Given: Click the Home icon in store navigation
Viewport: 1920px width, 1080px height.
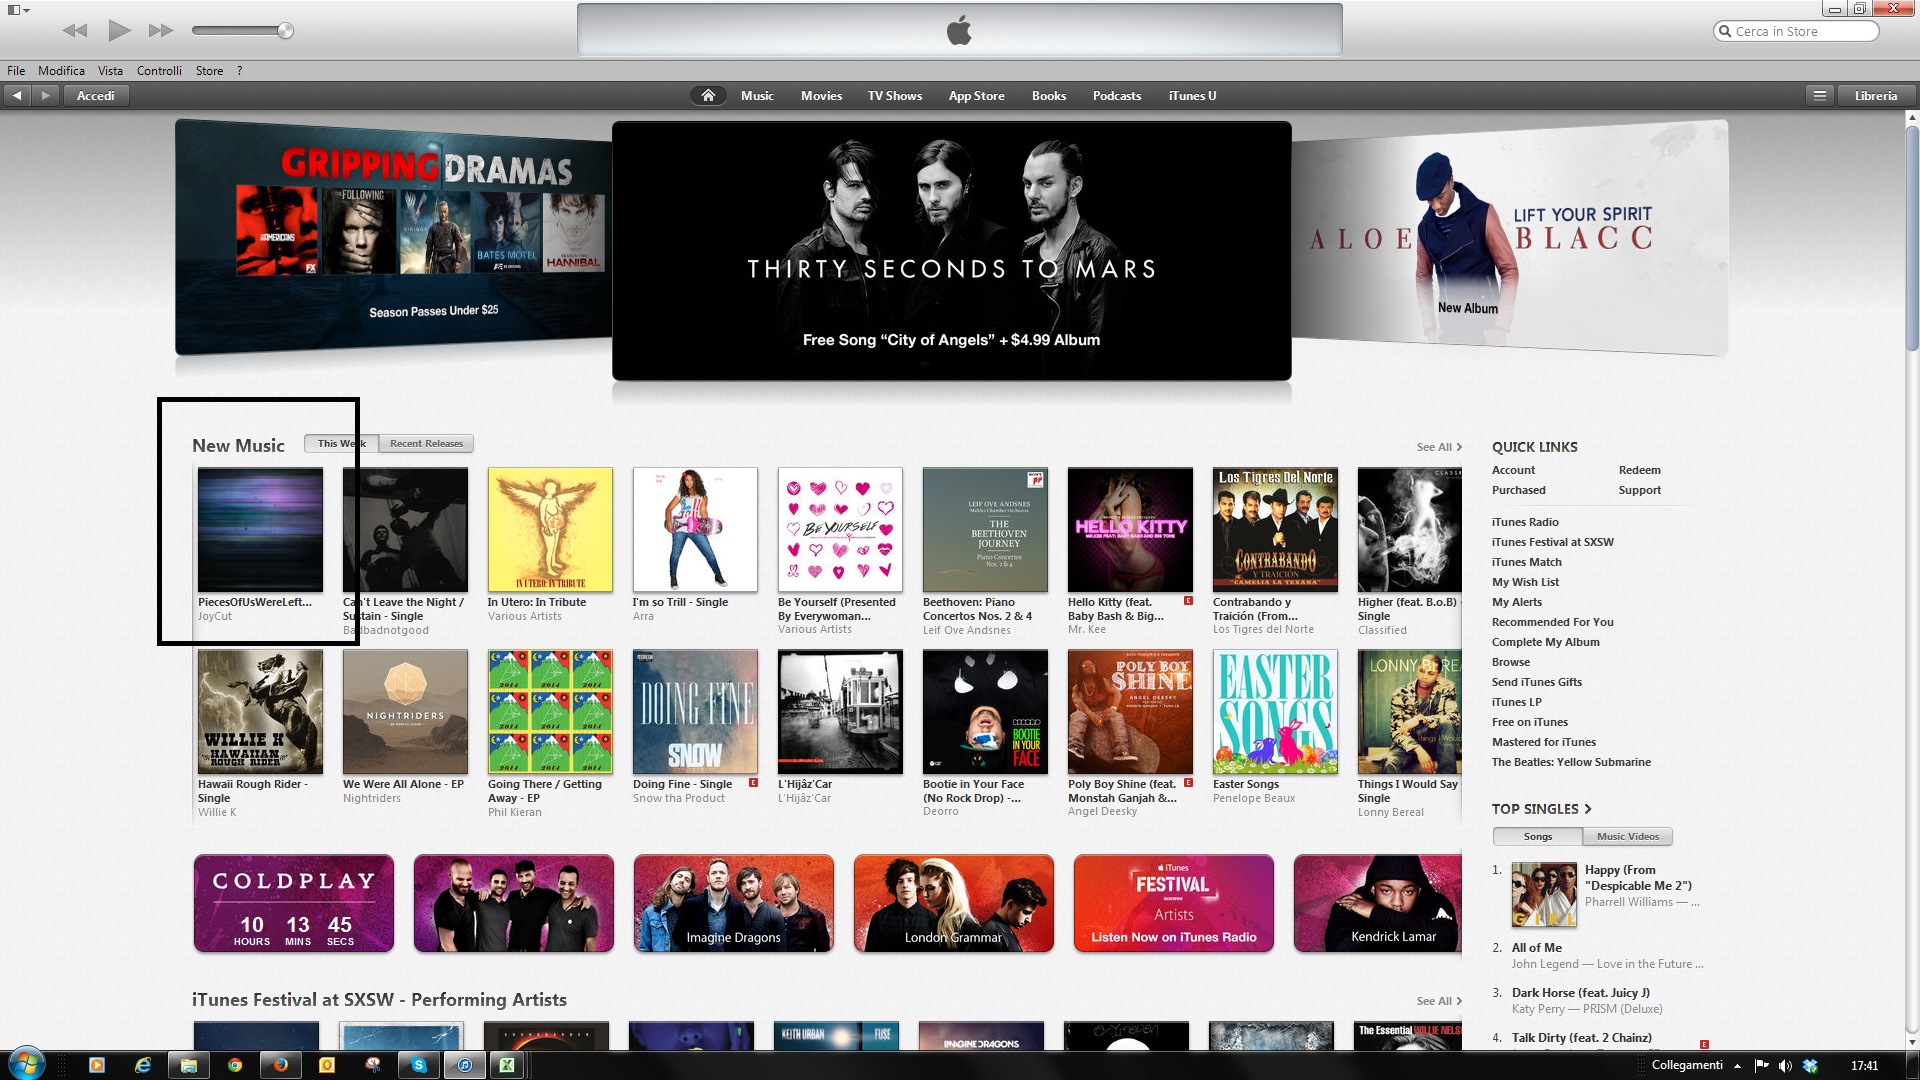Looking at the screenshot, I should pos(708,96).
